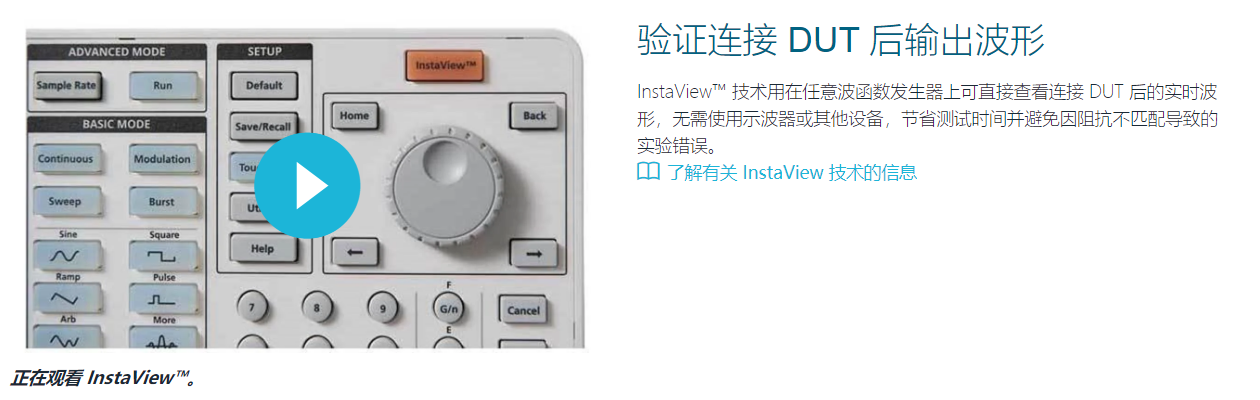This screenshot has height=400, width=1260.
Task: Click the Pulse waveform button
Action: coord(162,298)
